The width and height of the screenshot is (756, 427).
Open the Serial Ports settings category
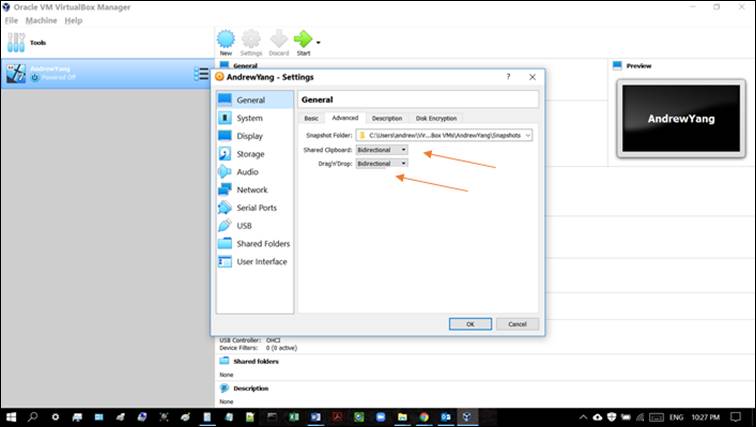(x=255, y=208)
